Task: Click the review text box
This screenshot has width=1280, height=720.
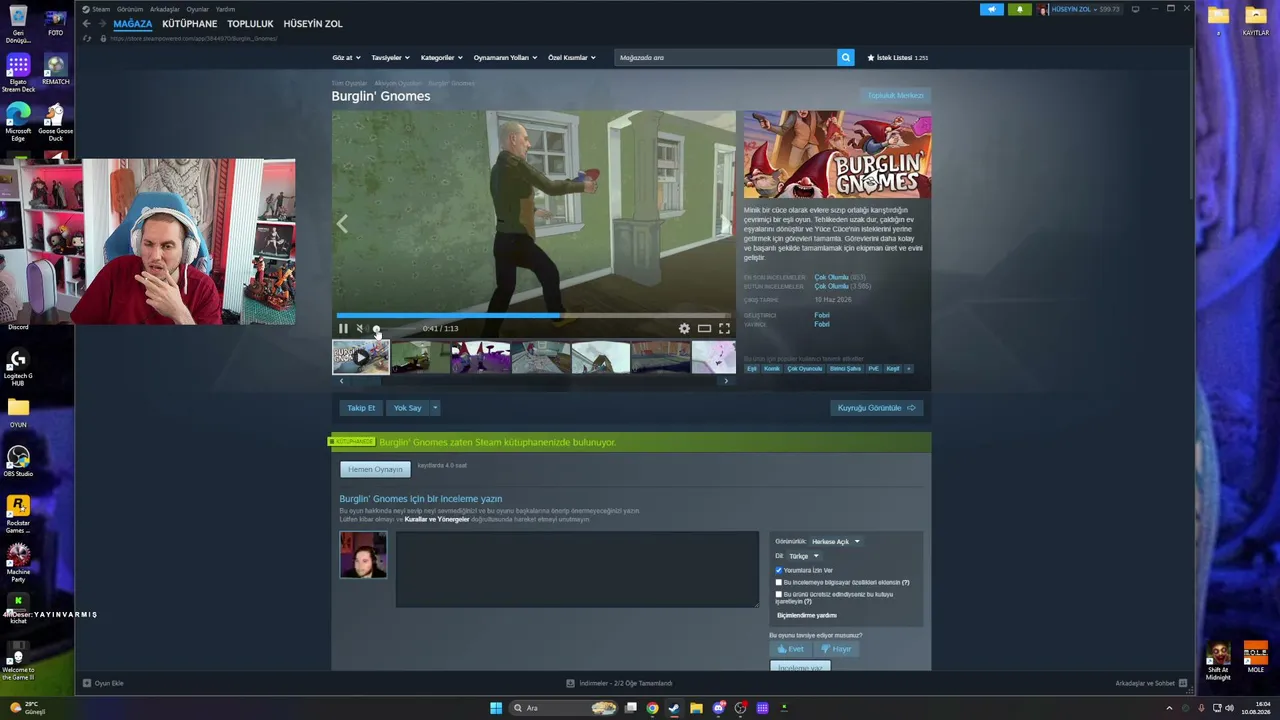Action: coord(577,569)
